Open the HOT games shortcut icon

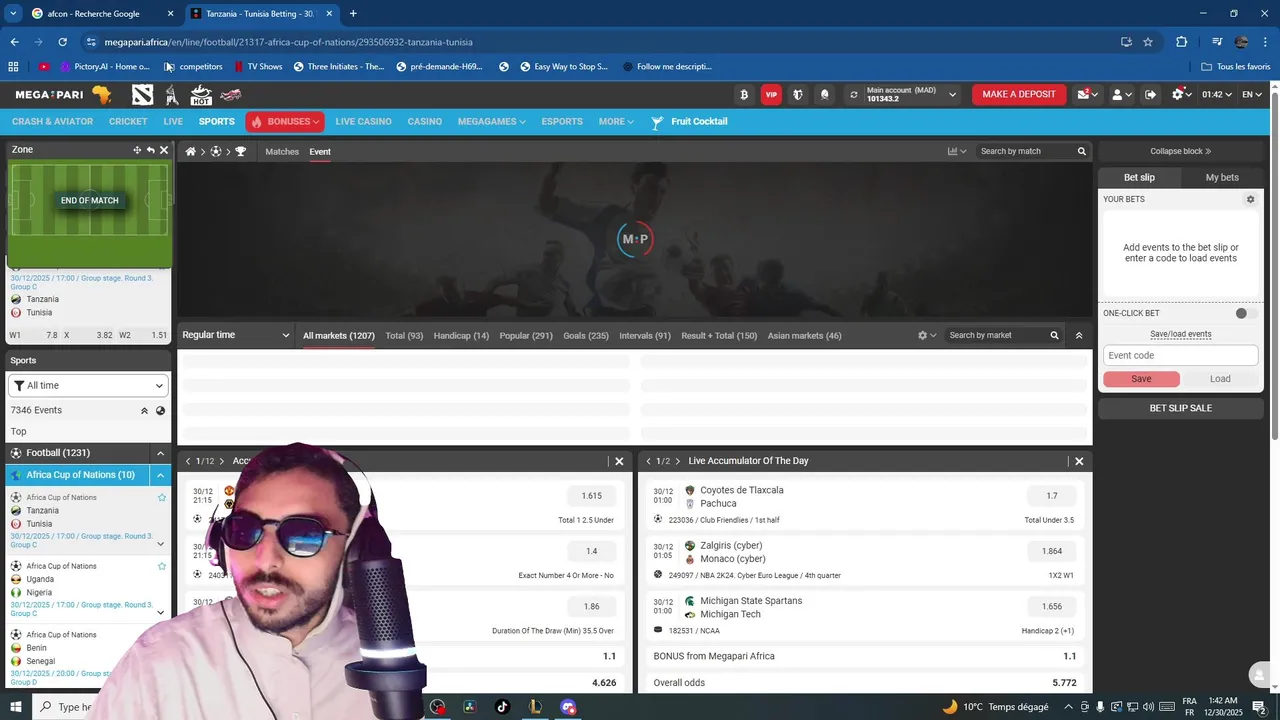click(x=201, y=95)
